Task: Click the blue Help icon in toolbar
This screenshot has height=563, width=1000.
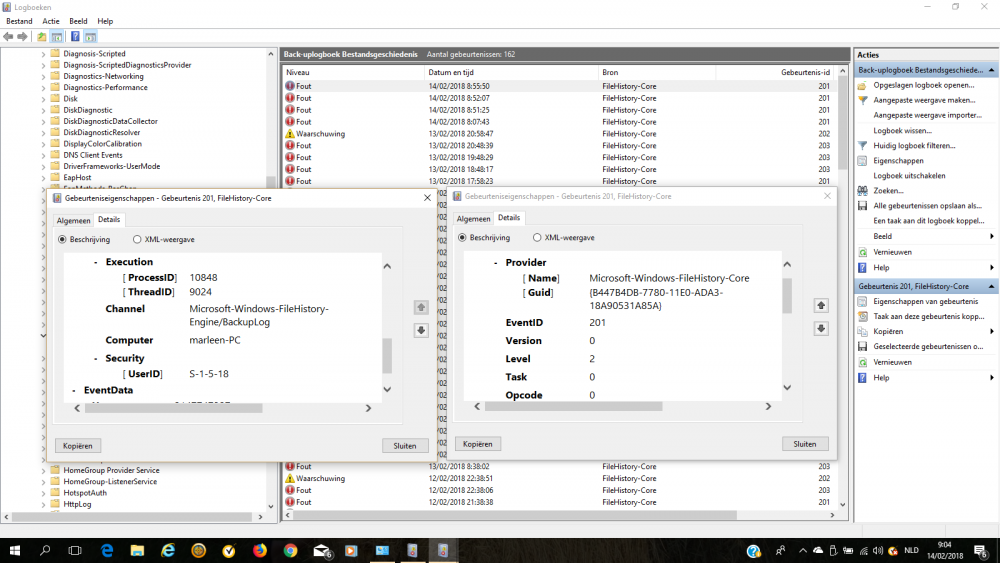Action: [74, 37]
